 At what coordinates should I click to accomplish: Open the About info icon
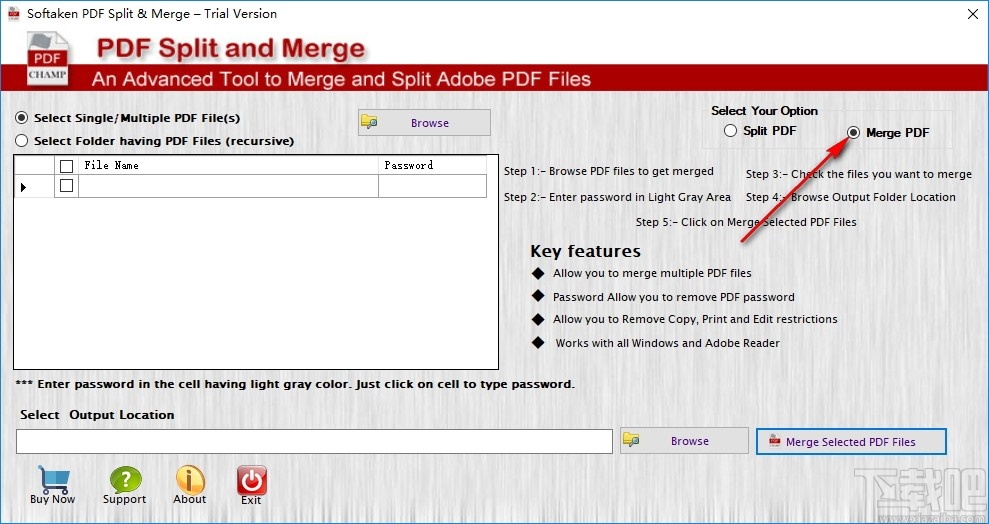[190, 480]
